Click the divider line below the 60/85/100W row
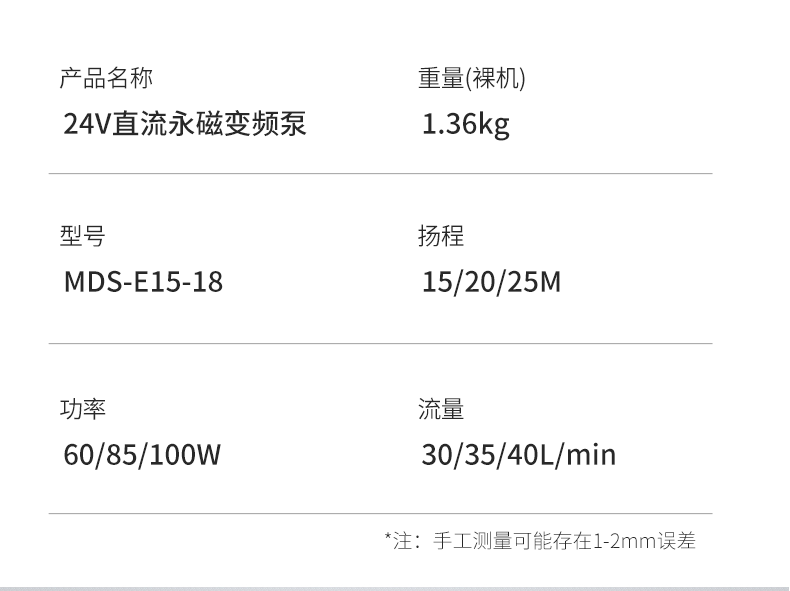 pyautogui.click(x=380, y=514)
